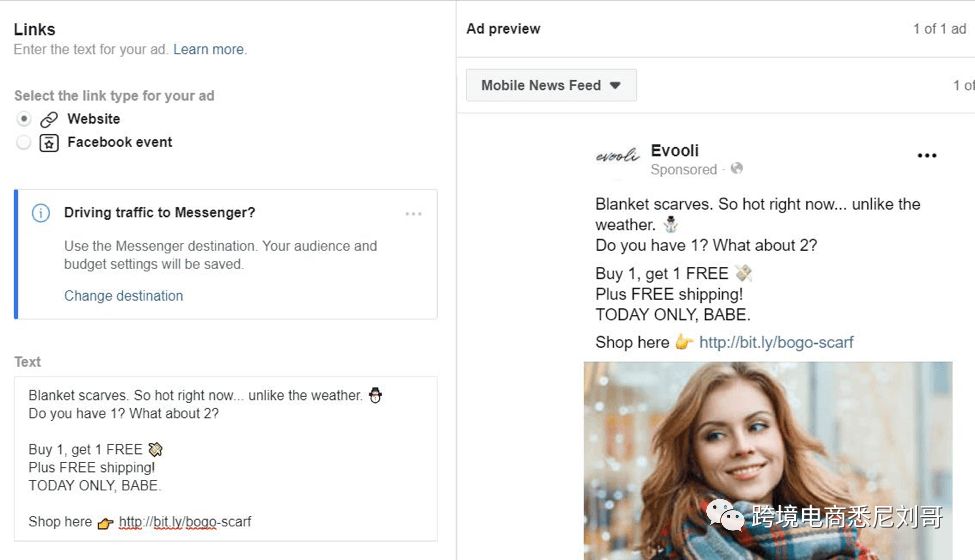Click the info icon beside Driving traffic to Messenger
The height and width of the screenshot is (560, 975).
click(x=41, y=213)
